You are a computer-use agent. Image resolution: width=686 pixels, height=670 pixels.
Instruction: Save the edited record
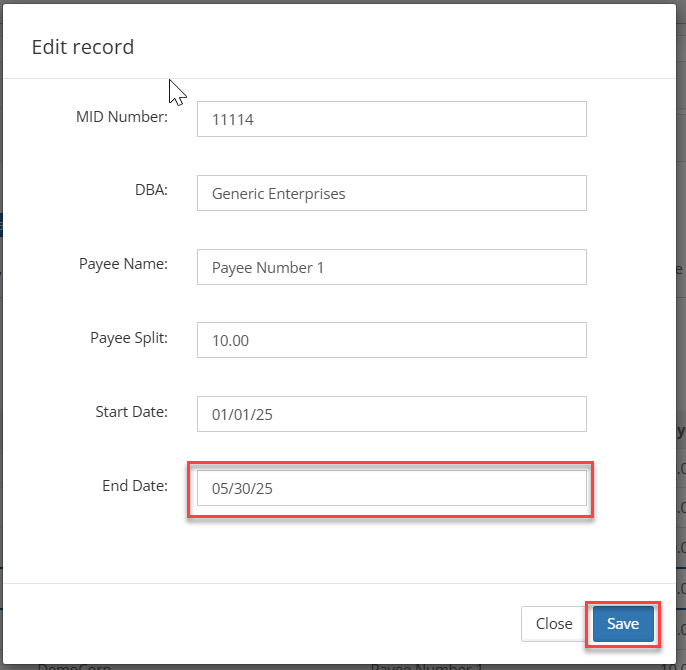[x=623, y=624]
